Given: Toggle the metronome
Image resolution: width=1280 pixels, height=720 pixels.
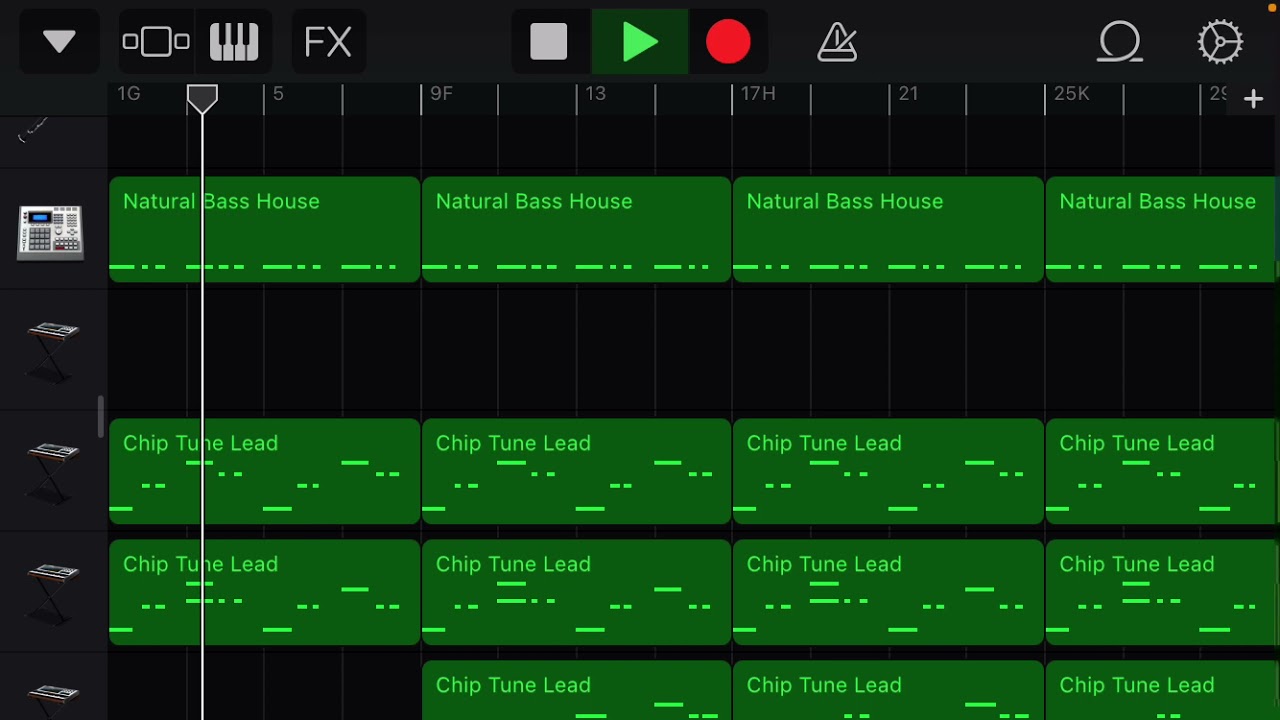Looking at the screenshot, I should 837,42.
